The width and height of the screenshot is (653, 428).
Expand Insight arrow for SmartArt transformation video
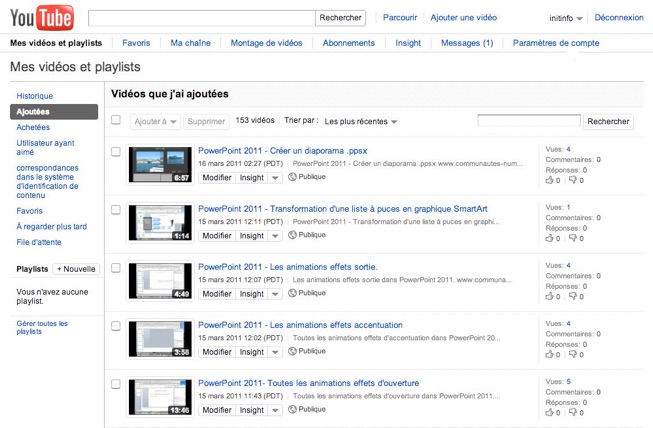click(275, 236)
